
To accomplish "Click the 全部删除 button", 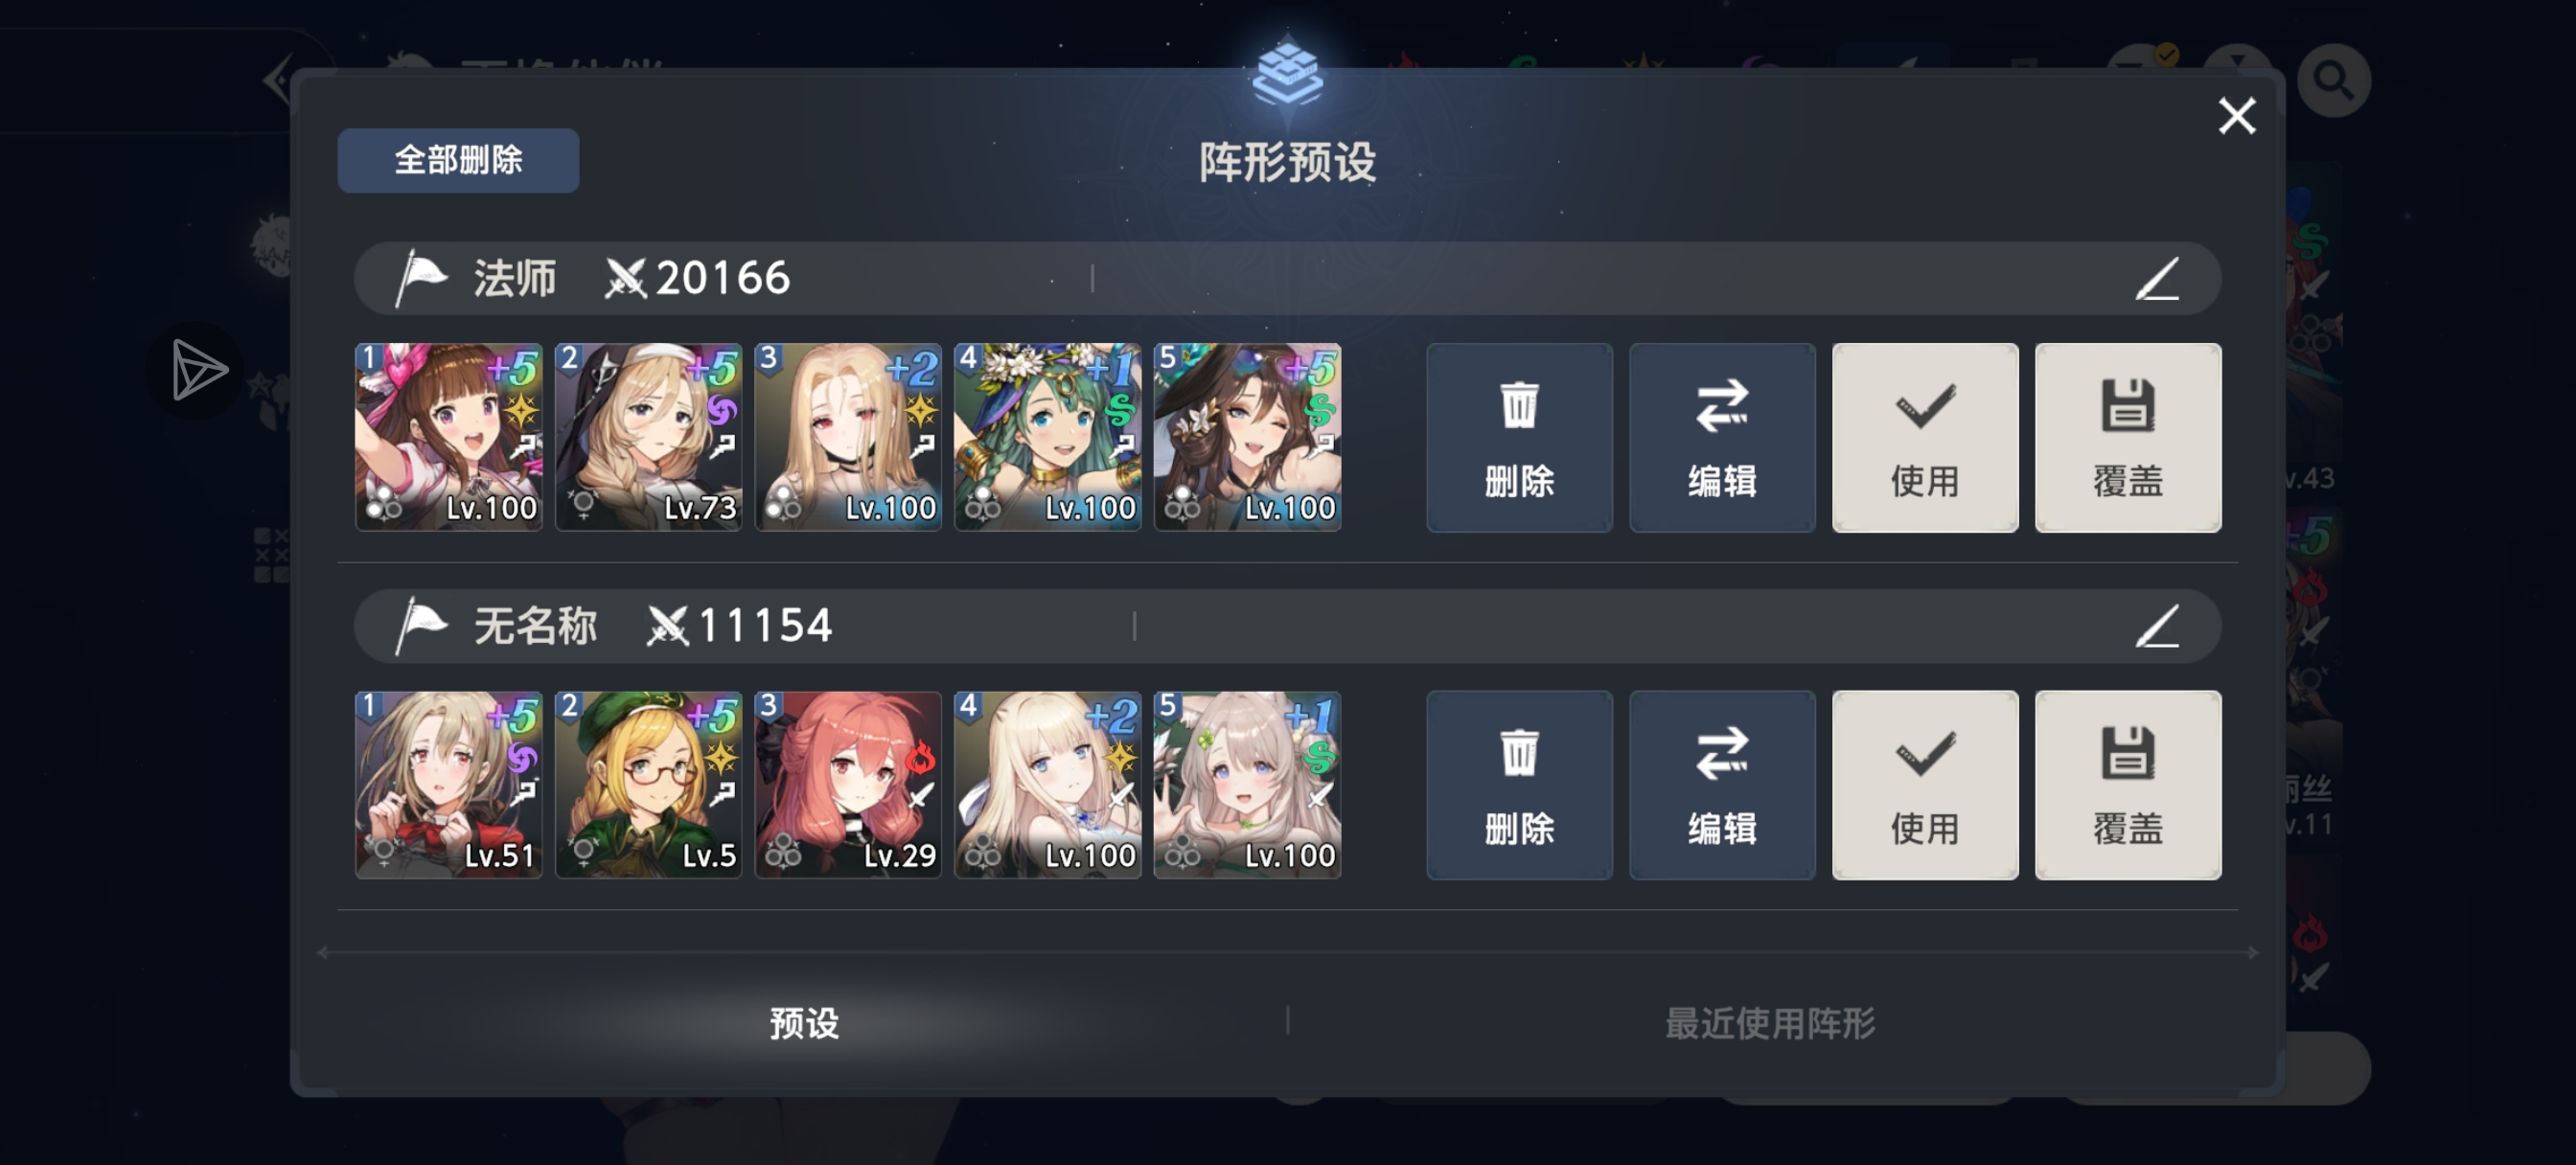I will (x=458, y=160).
